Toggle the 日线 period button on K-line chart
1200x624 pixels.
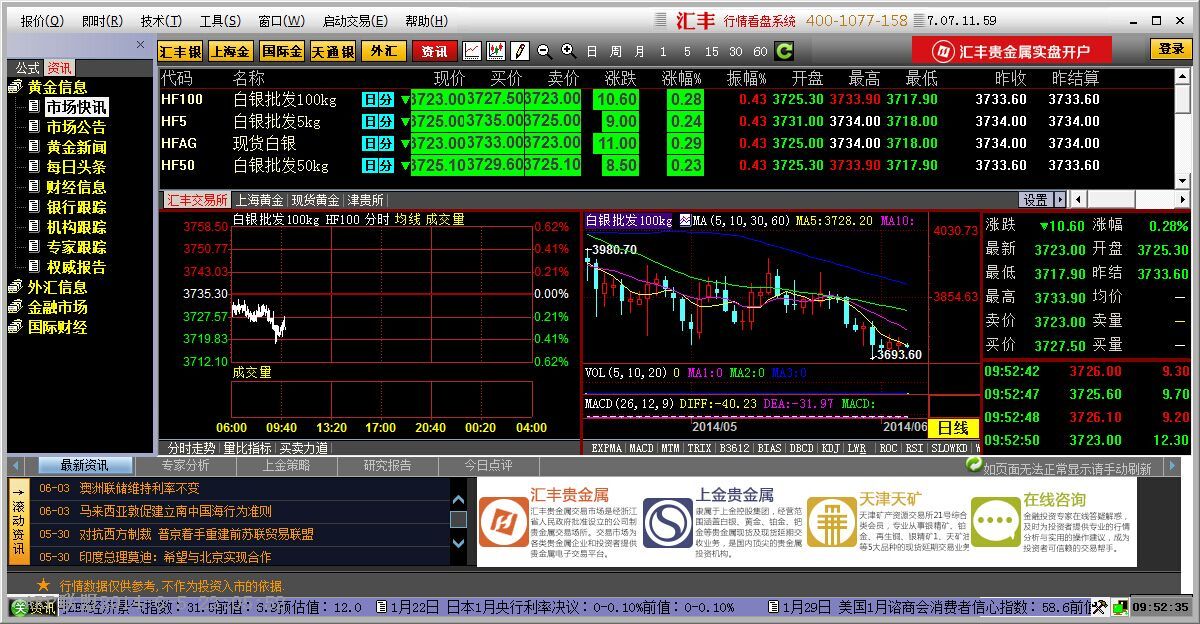pos(952,427)
